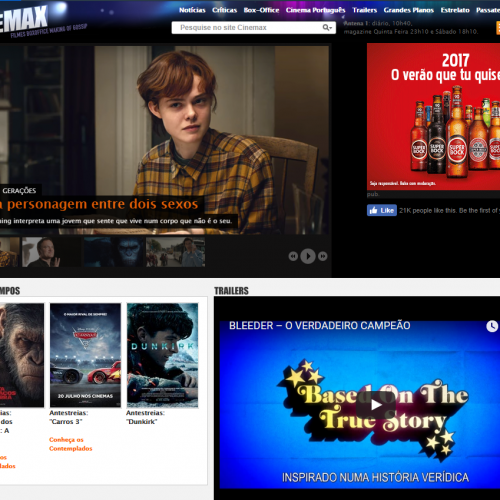Open the Carros 3 poster
Viewport: 500px width, 500px height.
tap(85, 355)
